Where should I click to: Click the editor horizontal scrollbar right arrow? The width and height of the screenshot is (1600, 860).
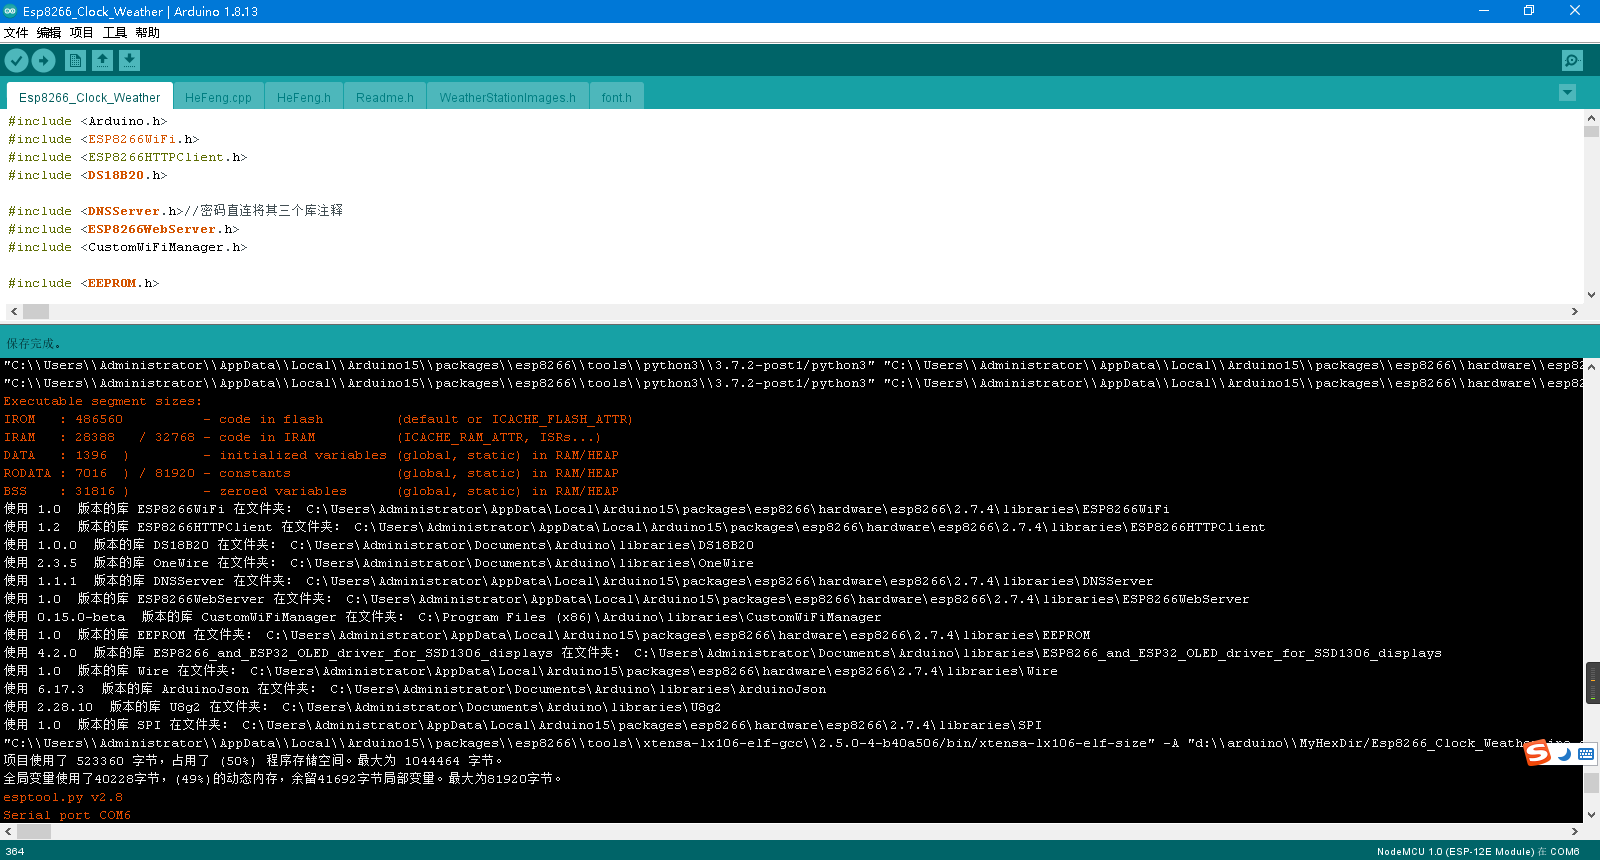(1575, 311)
